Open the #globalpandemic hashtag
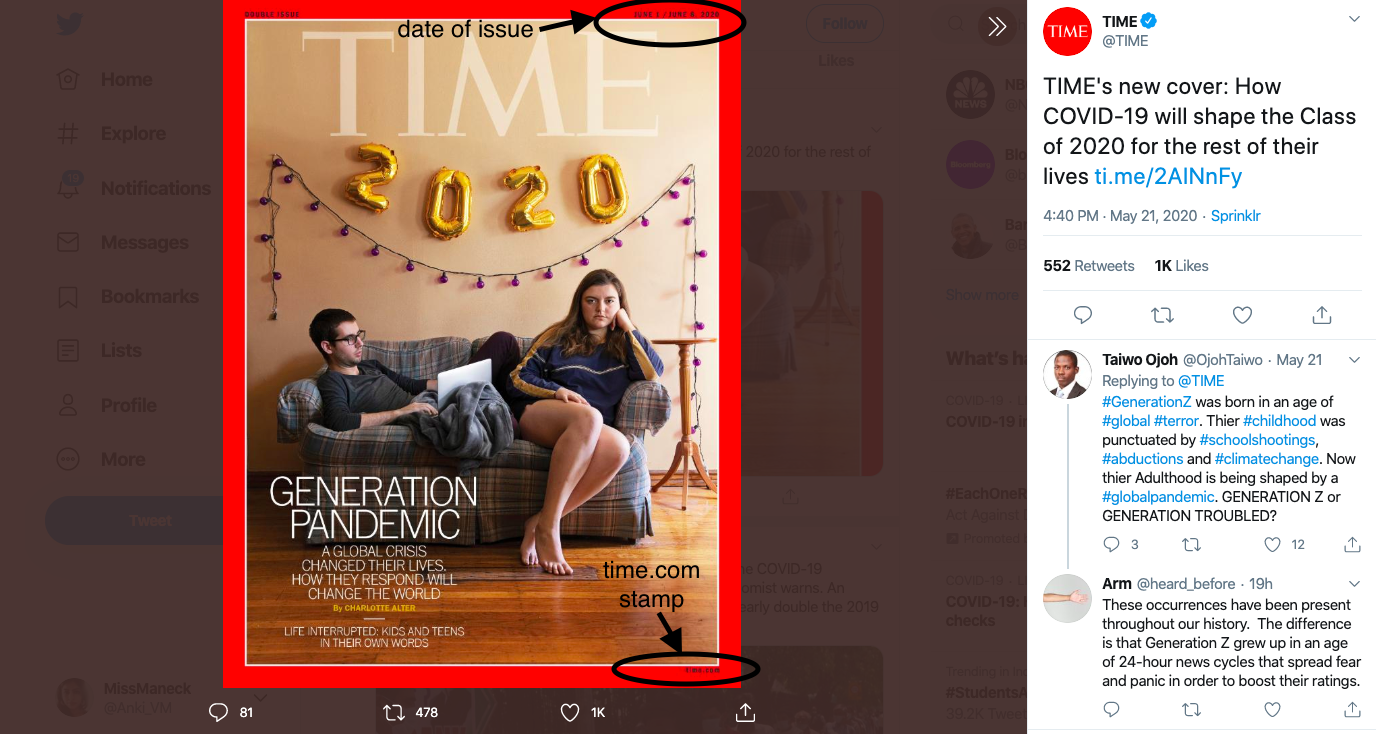The height and width of the screenshot is (734, 1376). (1159, 497)
